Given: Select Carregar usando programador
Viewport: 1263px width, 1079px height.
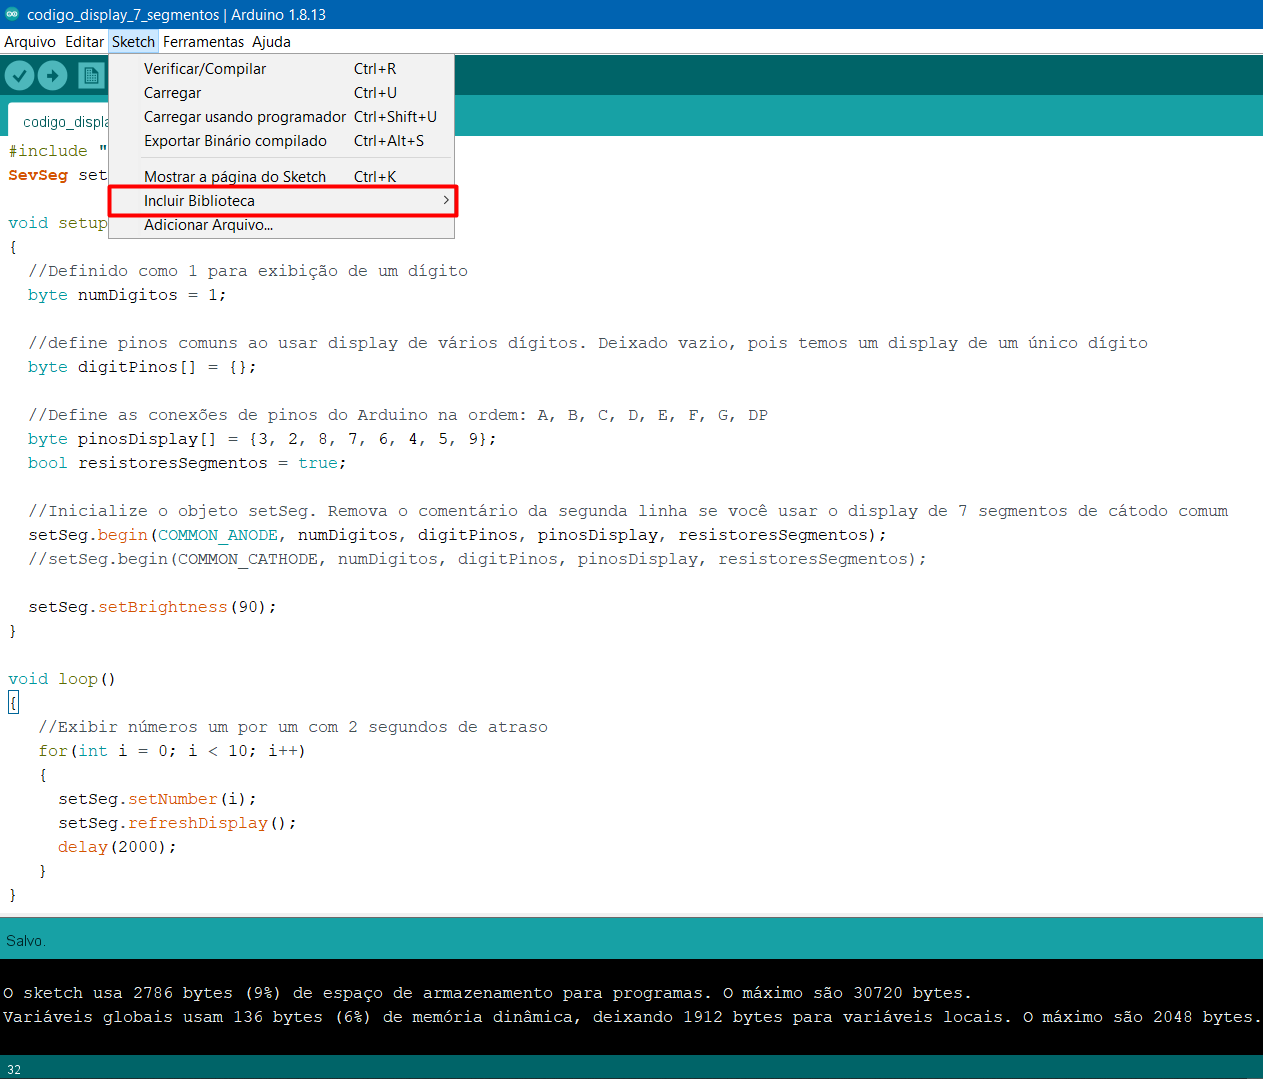Looking at the screenshot, I should click(245, 117).
